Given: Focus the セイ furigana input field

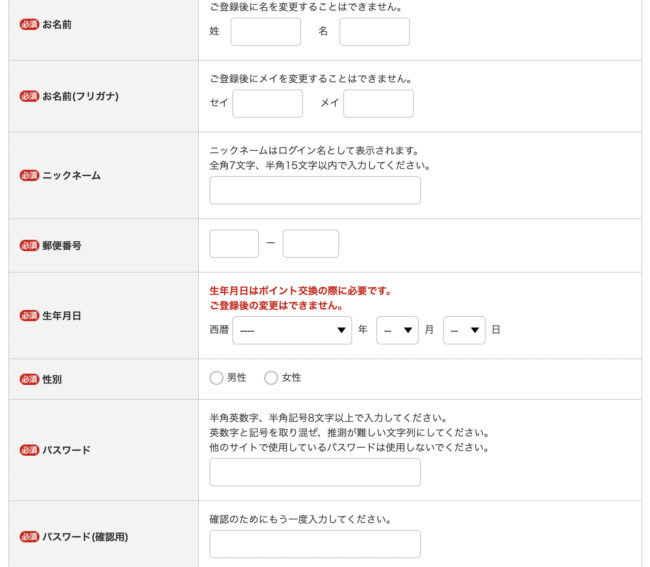Looking at the screenshot, I should click(267, 104).
